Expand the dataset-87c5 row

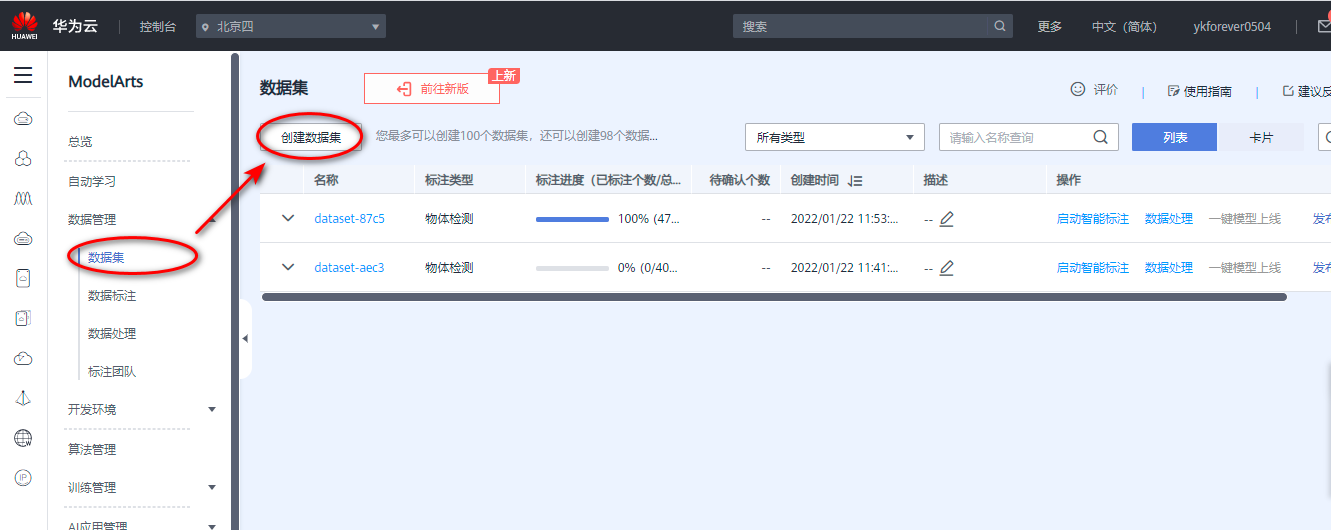(x=288, y=218)
